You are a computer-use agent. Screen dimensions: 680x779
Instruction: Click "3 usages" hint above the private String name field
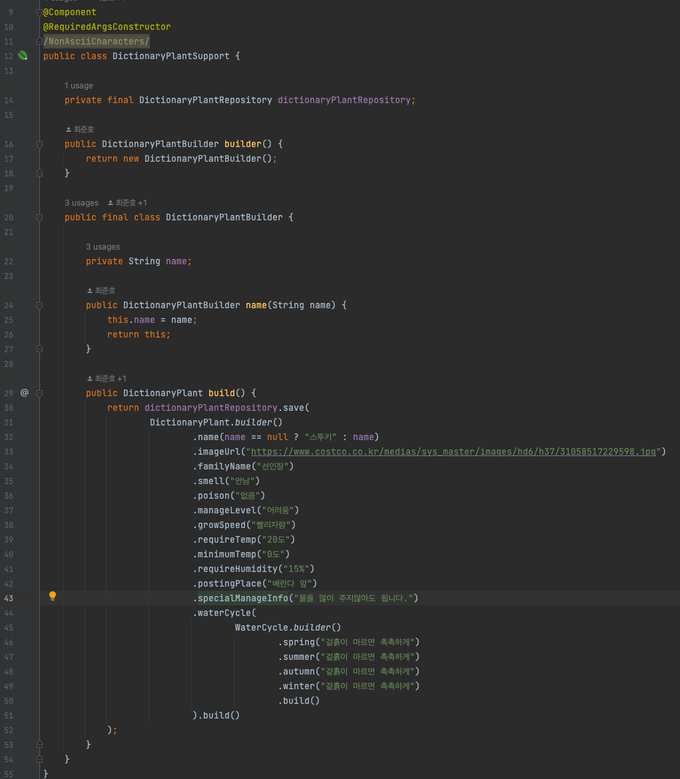pos(103,247)
